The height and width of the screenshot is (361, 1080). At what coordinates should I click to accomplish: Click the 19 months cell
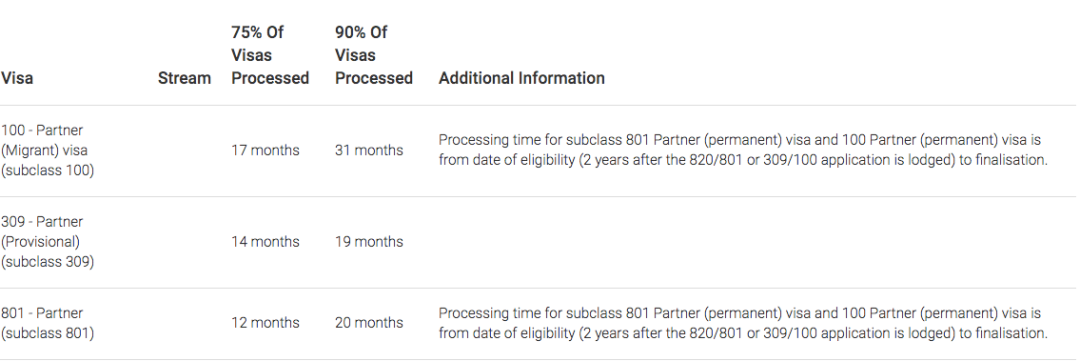tap(369, 242)
